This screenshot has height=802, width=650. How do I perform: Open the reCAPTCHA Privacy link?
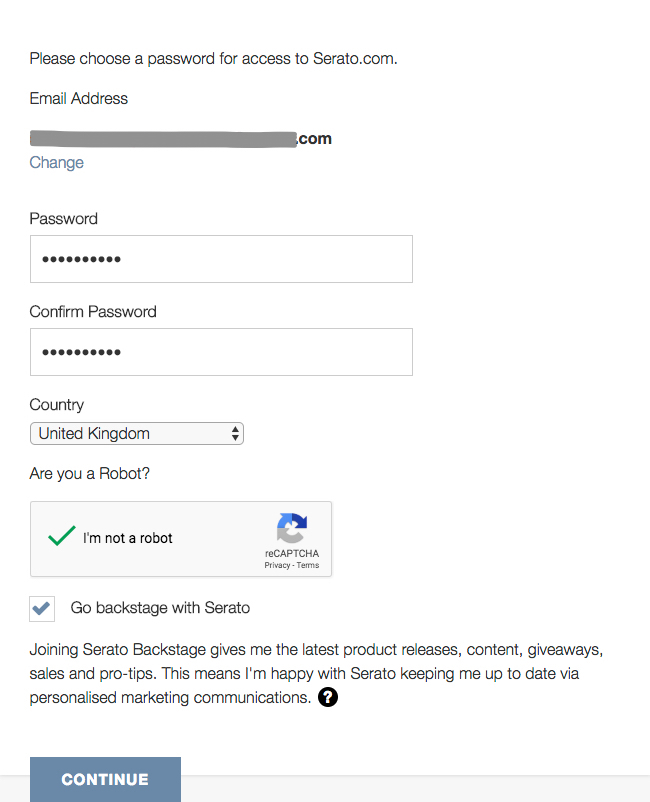coord(277,565)
